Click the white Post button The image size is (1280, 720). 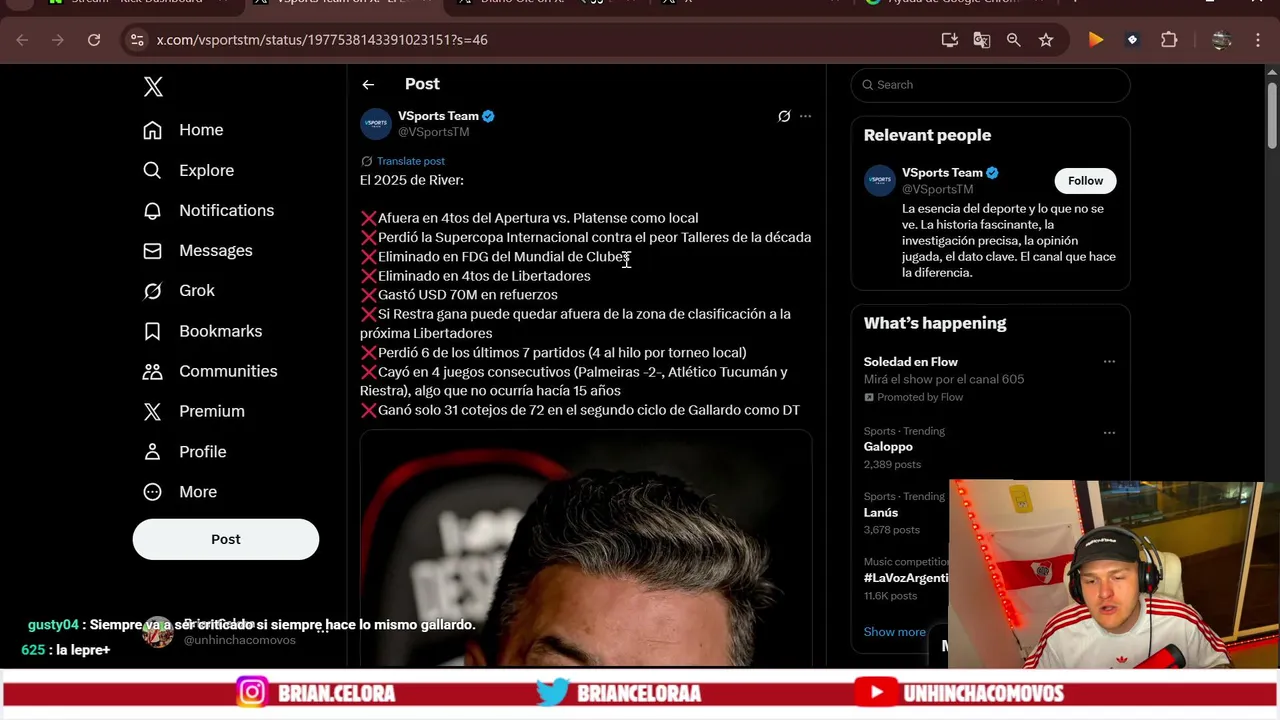click(226, 539)
